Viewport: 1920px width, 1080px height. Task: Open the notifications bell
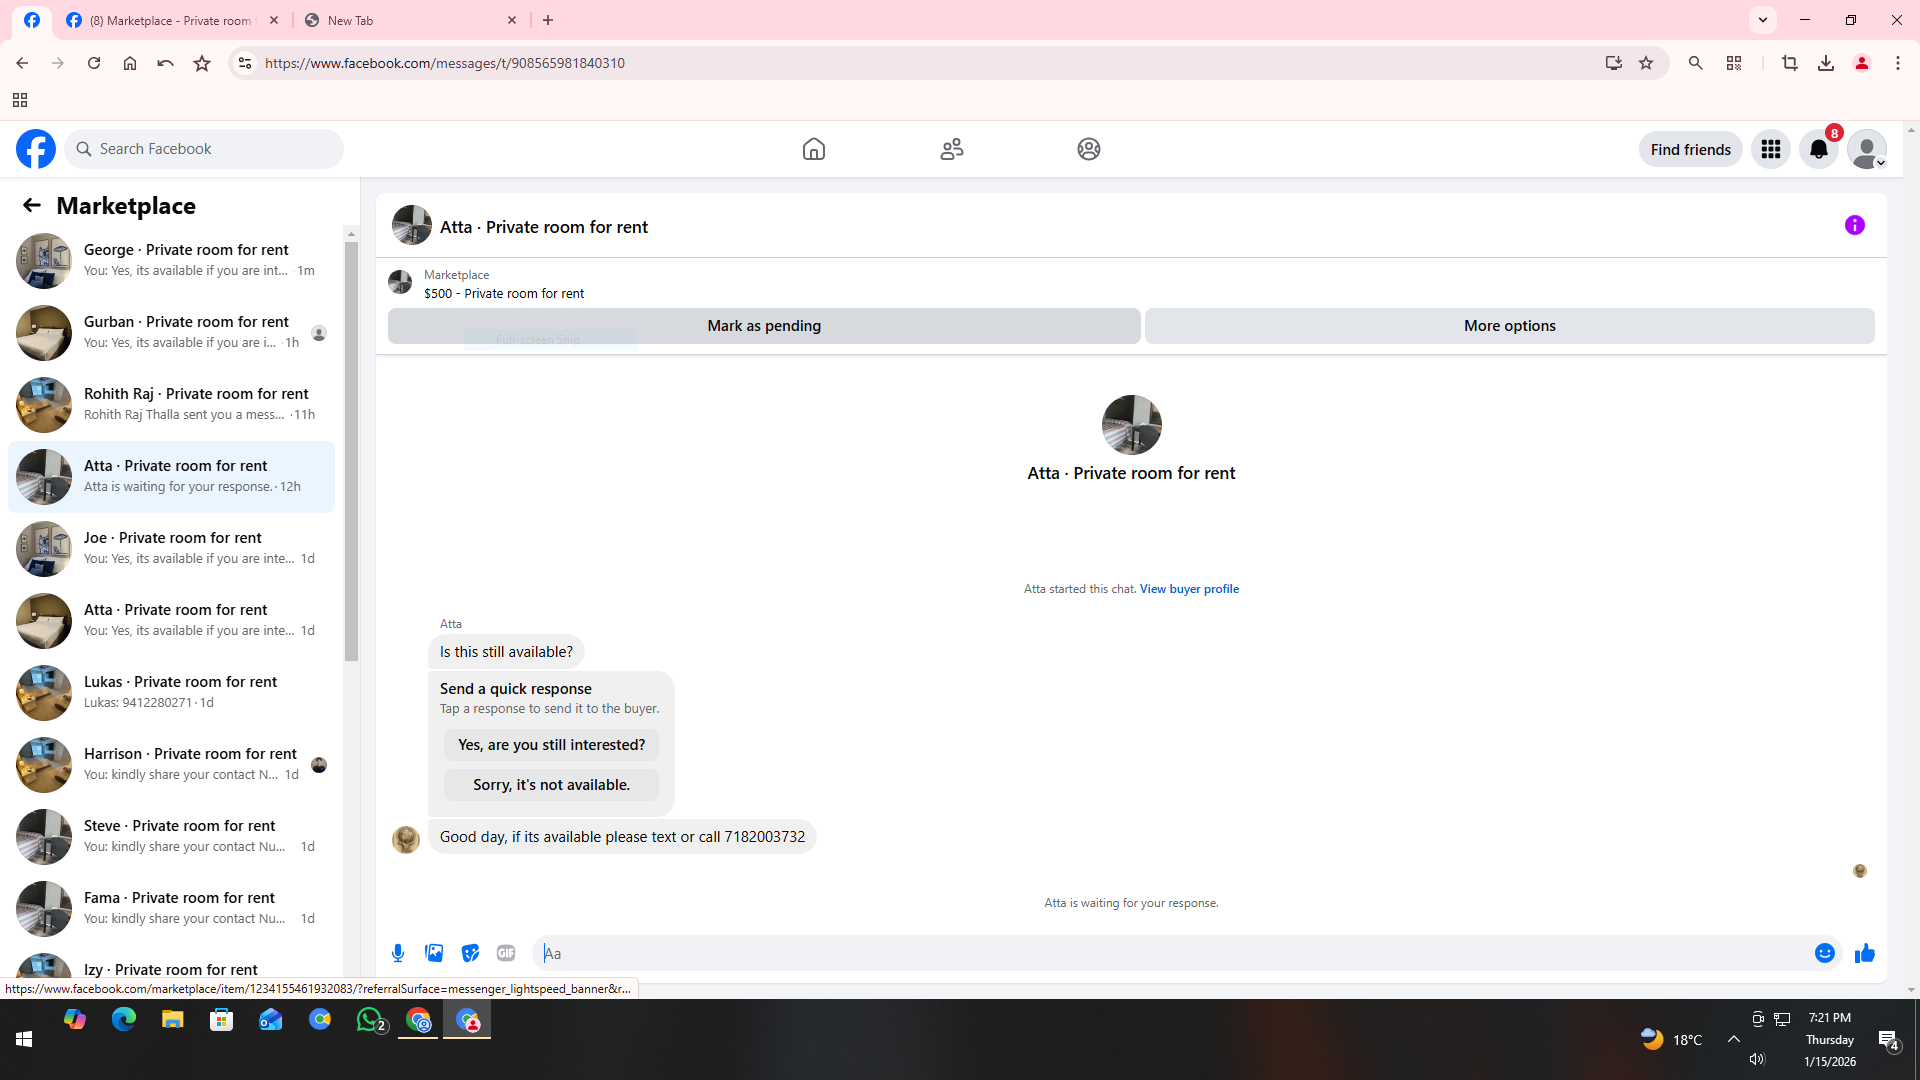pos(1818,149)
